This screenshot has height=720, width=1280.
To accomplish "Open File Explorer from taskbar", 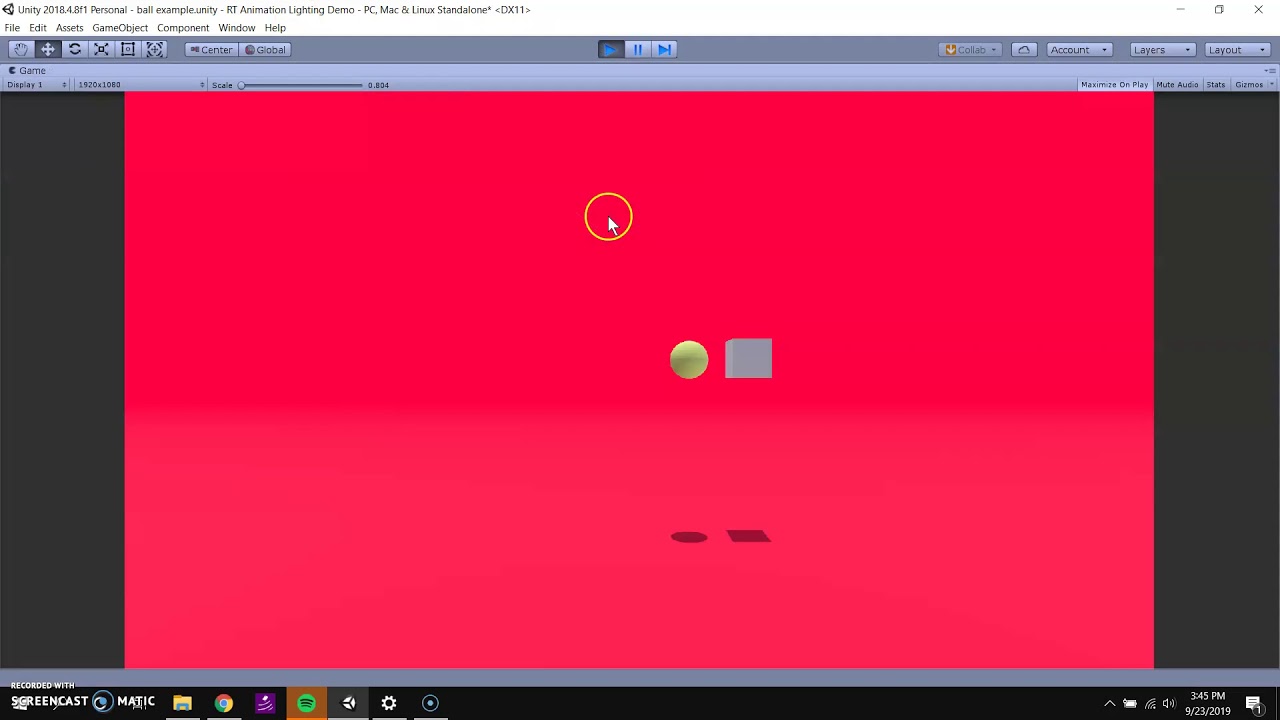I will click(182, 703).
